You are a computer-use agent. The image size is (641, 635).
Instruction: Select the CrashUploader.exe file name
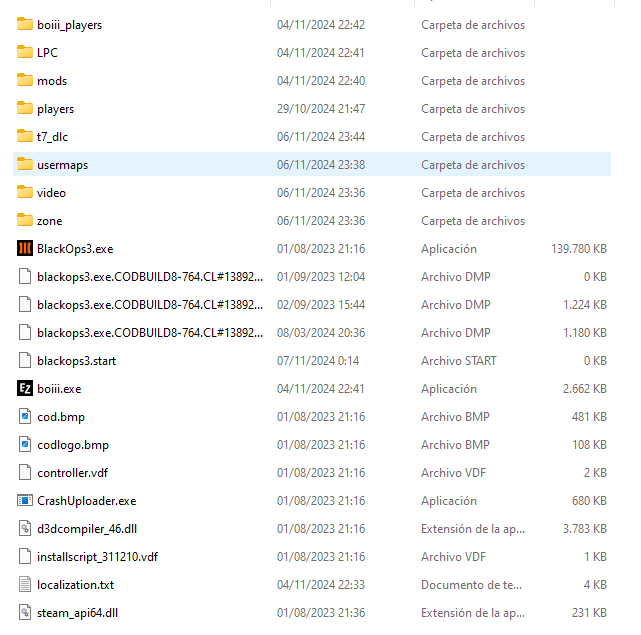[87, 501]
